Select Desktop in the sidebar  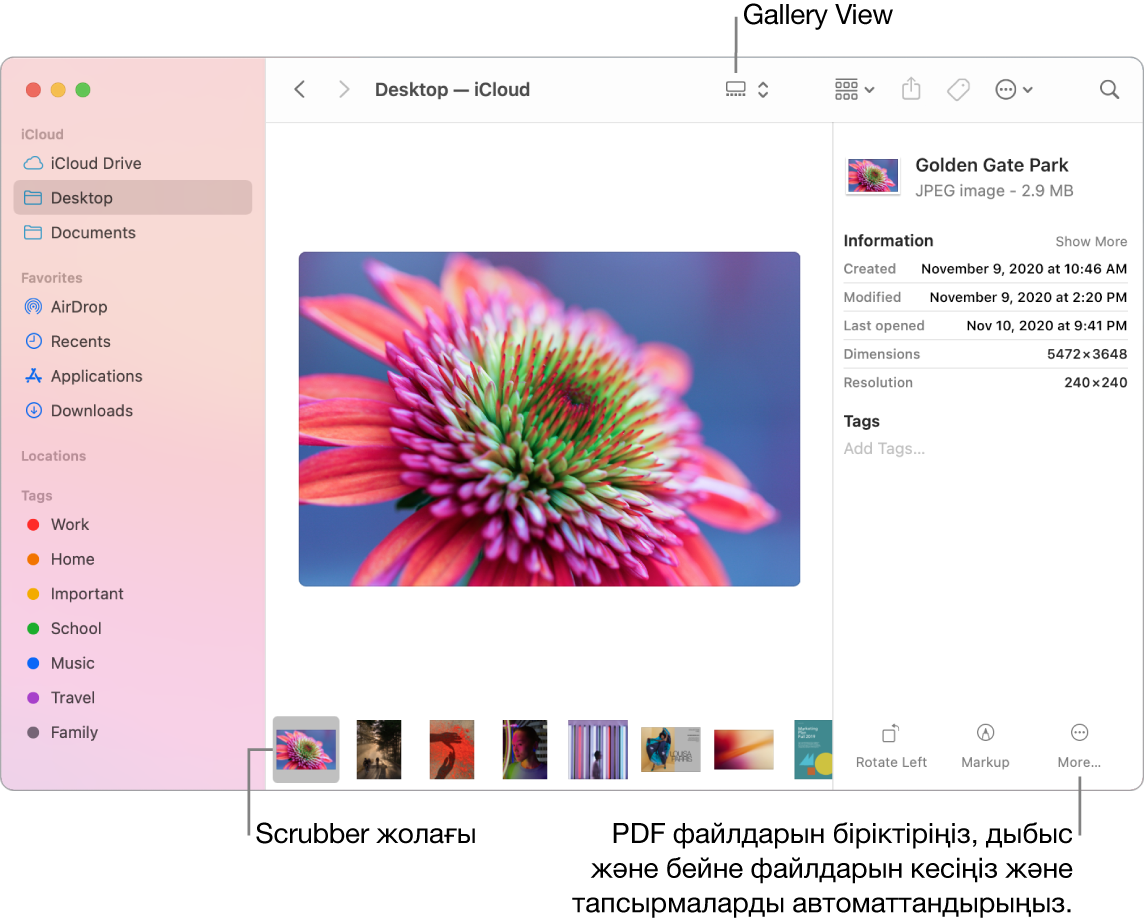[x=133, y=198]
